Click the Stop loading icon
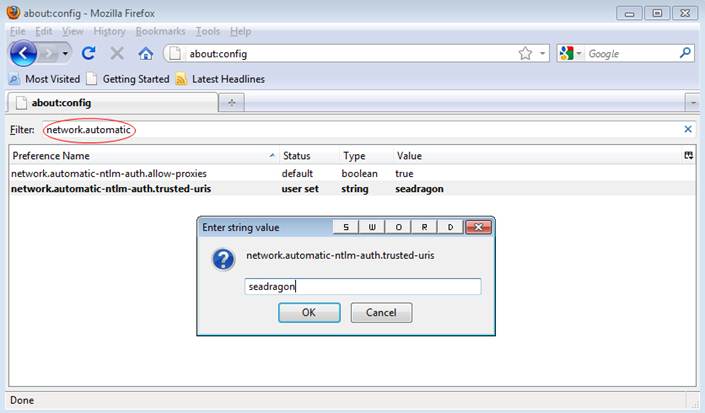Screen dimensions: 705x413 pyautogui.click(x=117, y=53)
